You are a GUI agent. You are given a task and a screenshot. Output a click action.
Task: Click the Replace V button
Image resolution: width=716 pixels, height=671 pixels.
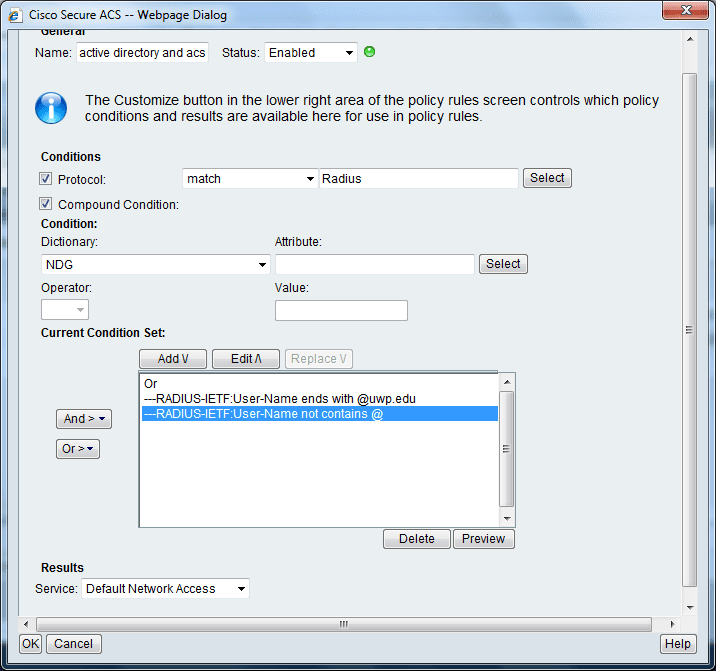(x=319, y=359)
